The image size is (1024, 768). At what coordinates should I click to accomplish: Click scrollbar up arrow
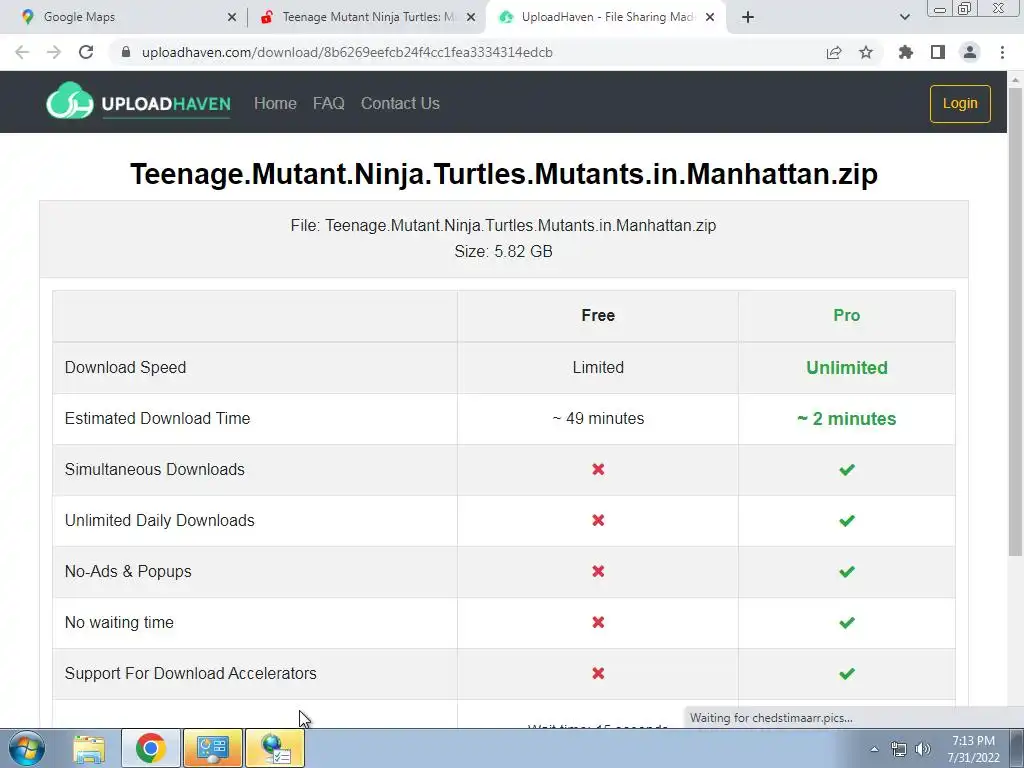(1015, 80)
